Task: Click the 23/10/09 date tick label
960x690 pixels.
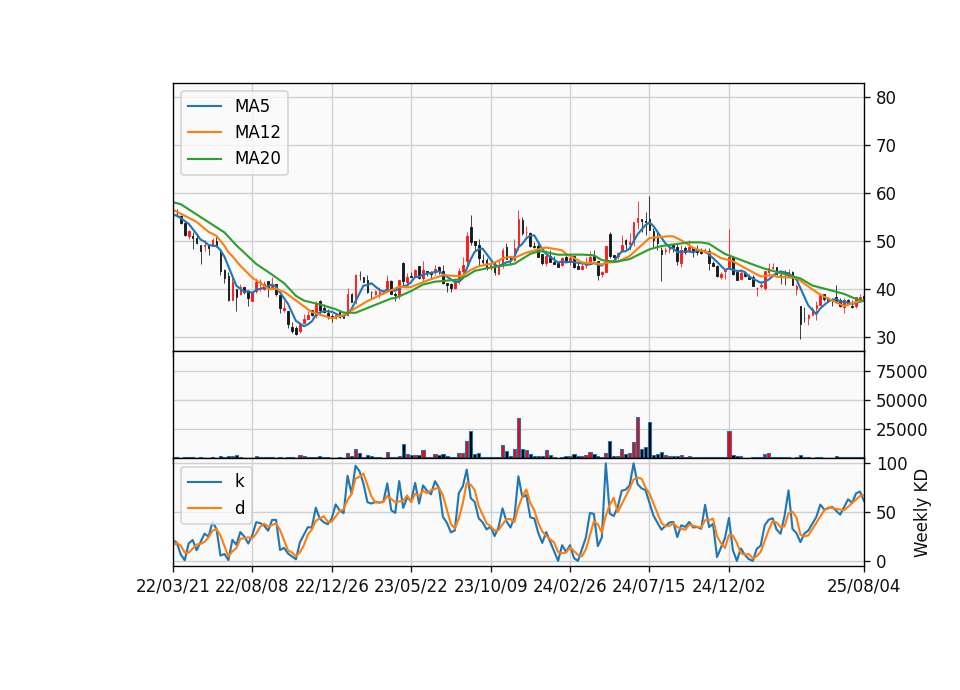Action: pyautogui.click(x=490, y=586)
